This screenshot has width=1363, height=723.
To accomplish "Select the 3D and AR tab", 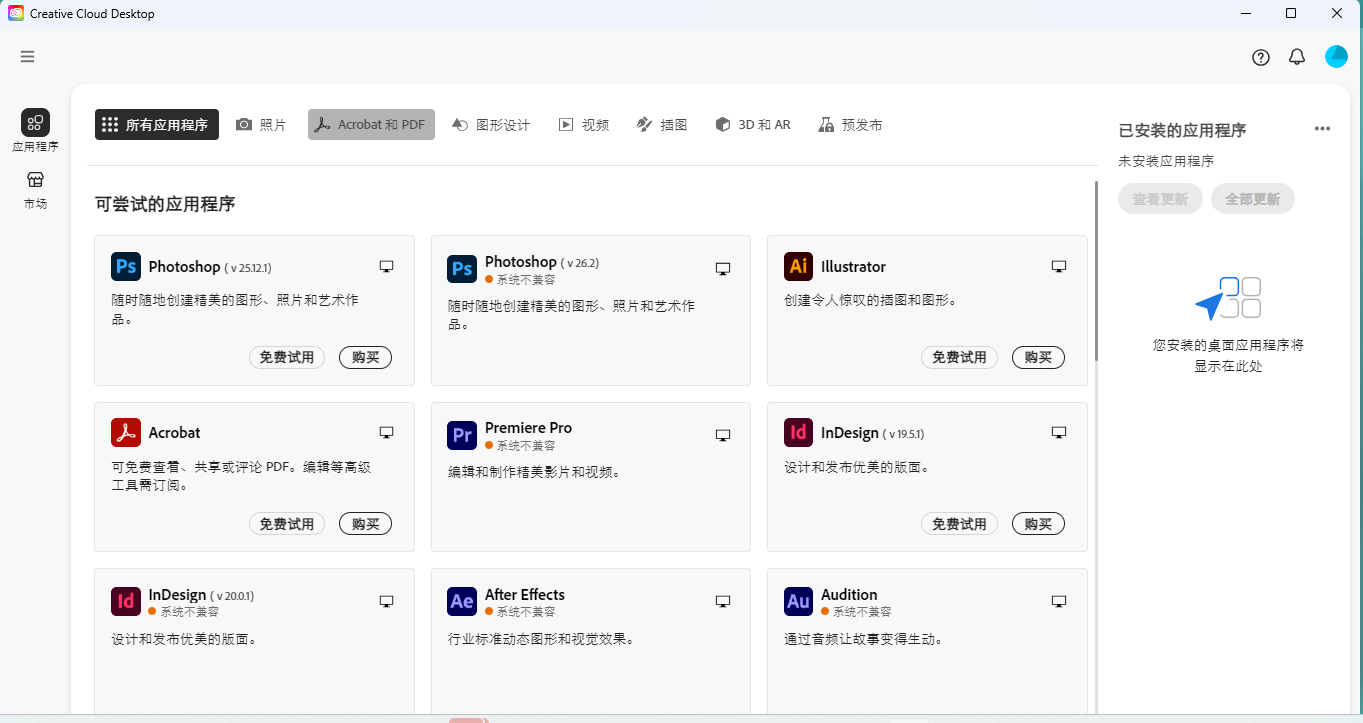I will click(753, 125).
